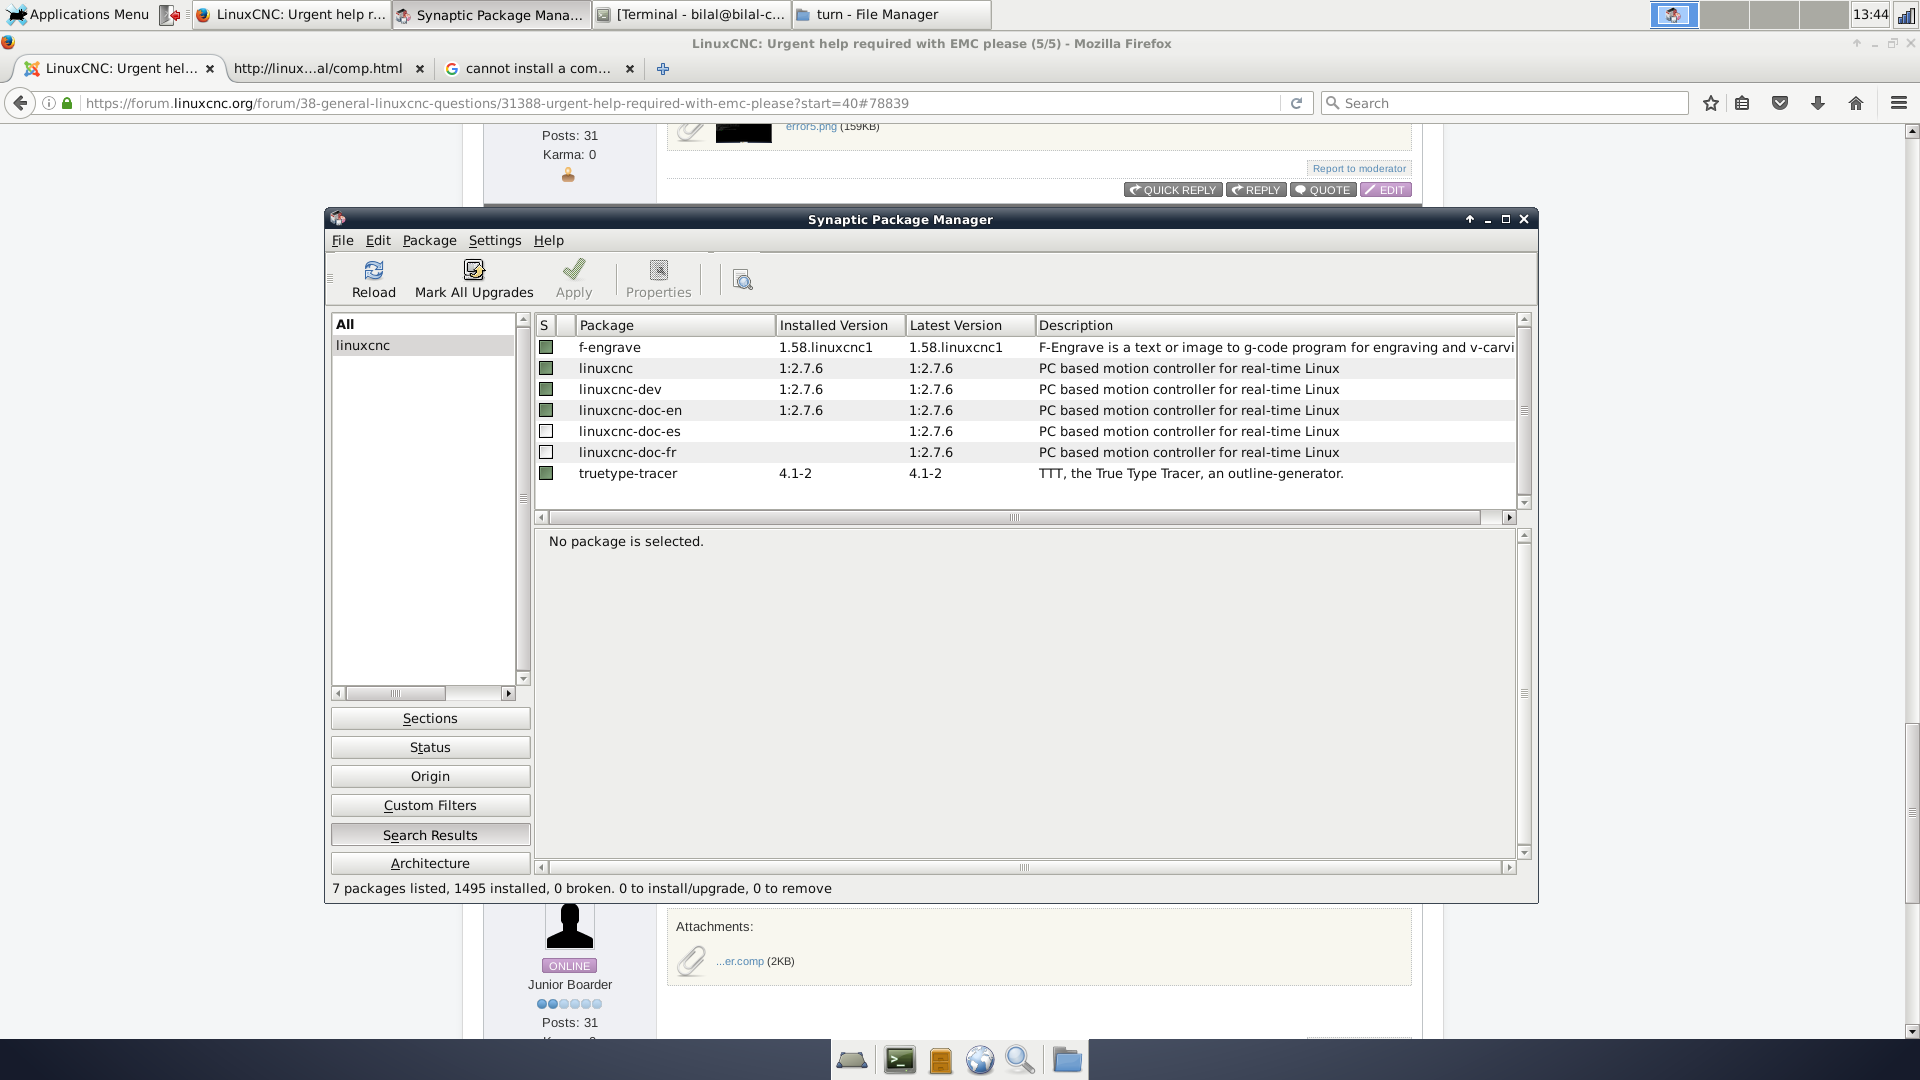The width and height of the screenshot is (1920, 1080).
Task: Mark the linuxcnc-doc-fr checkbox
Action: coord(546,452)
